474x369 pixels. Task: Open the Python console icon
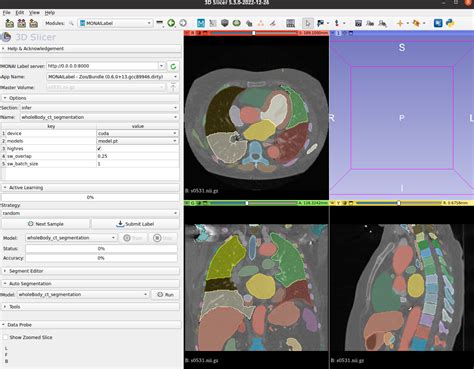pyautogui.click(x=450, y=23)
